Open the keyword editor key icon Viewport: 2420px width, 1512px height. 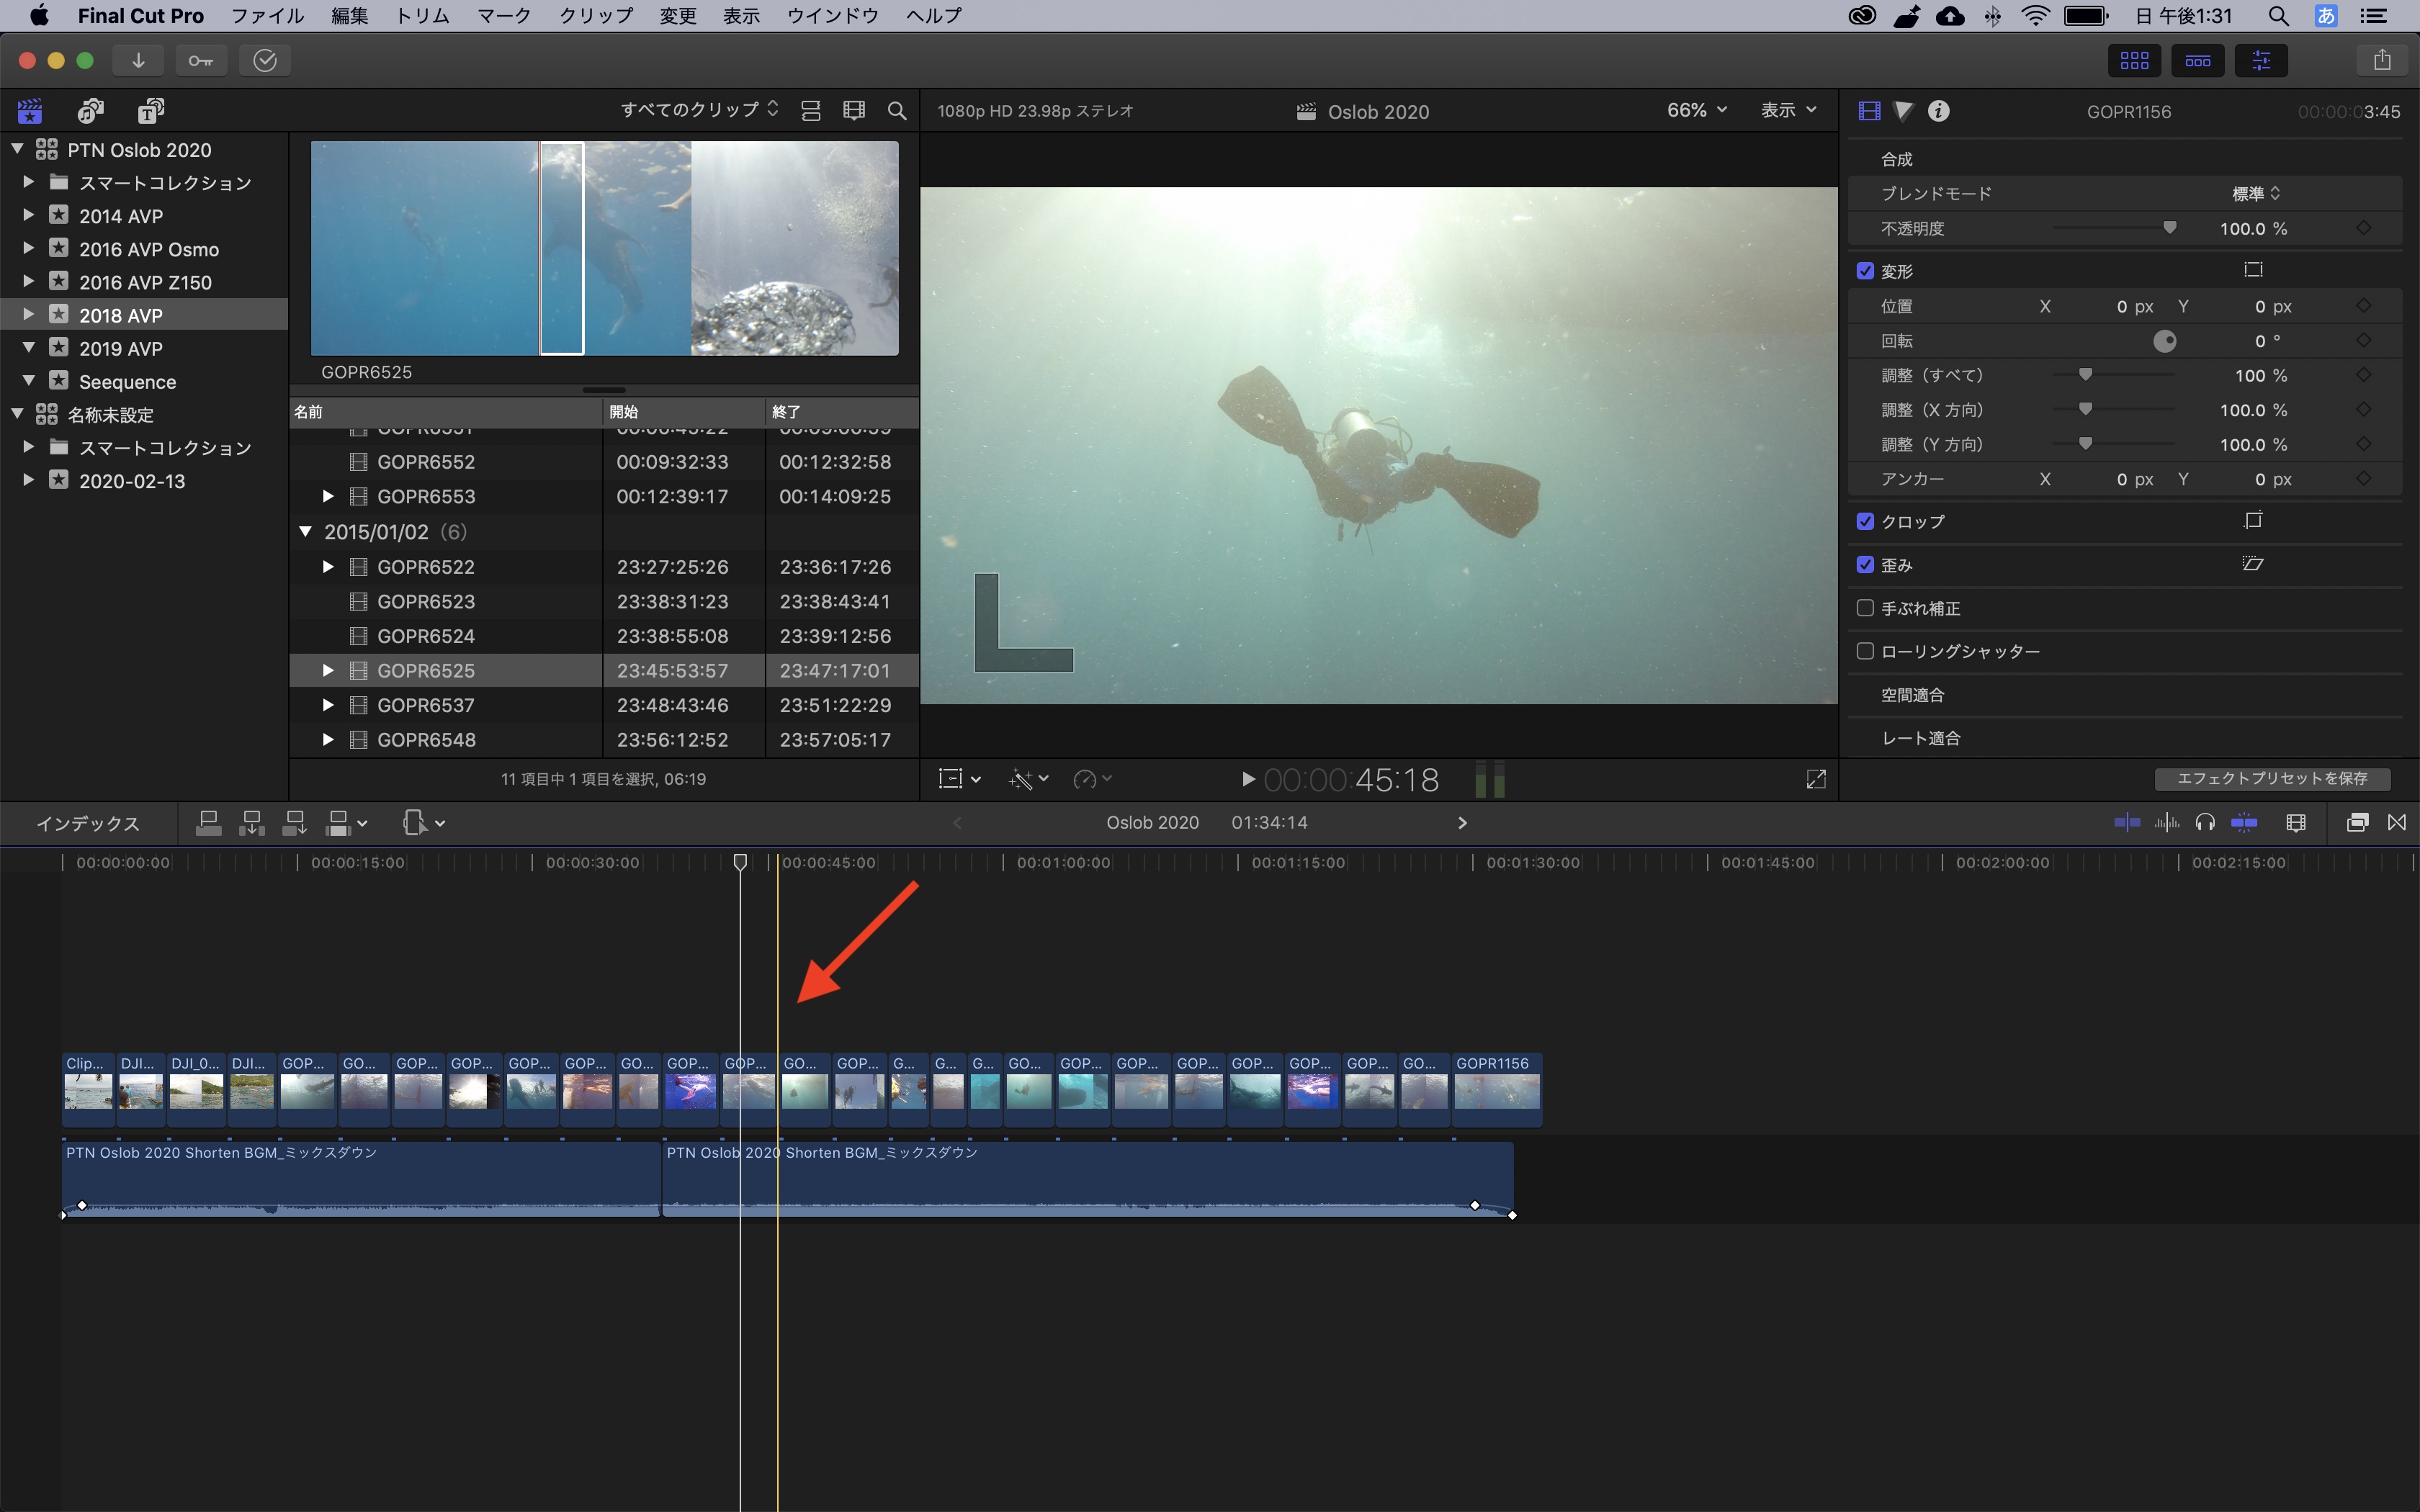[x=200, y=60]
